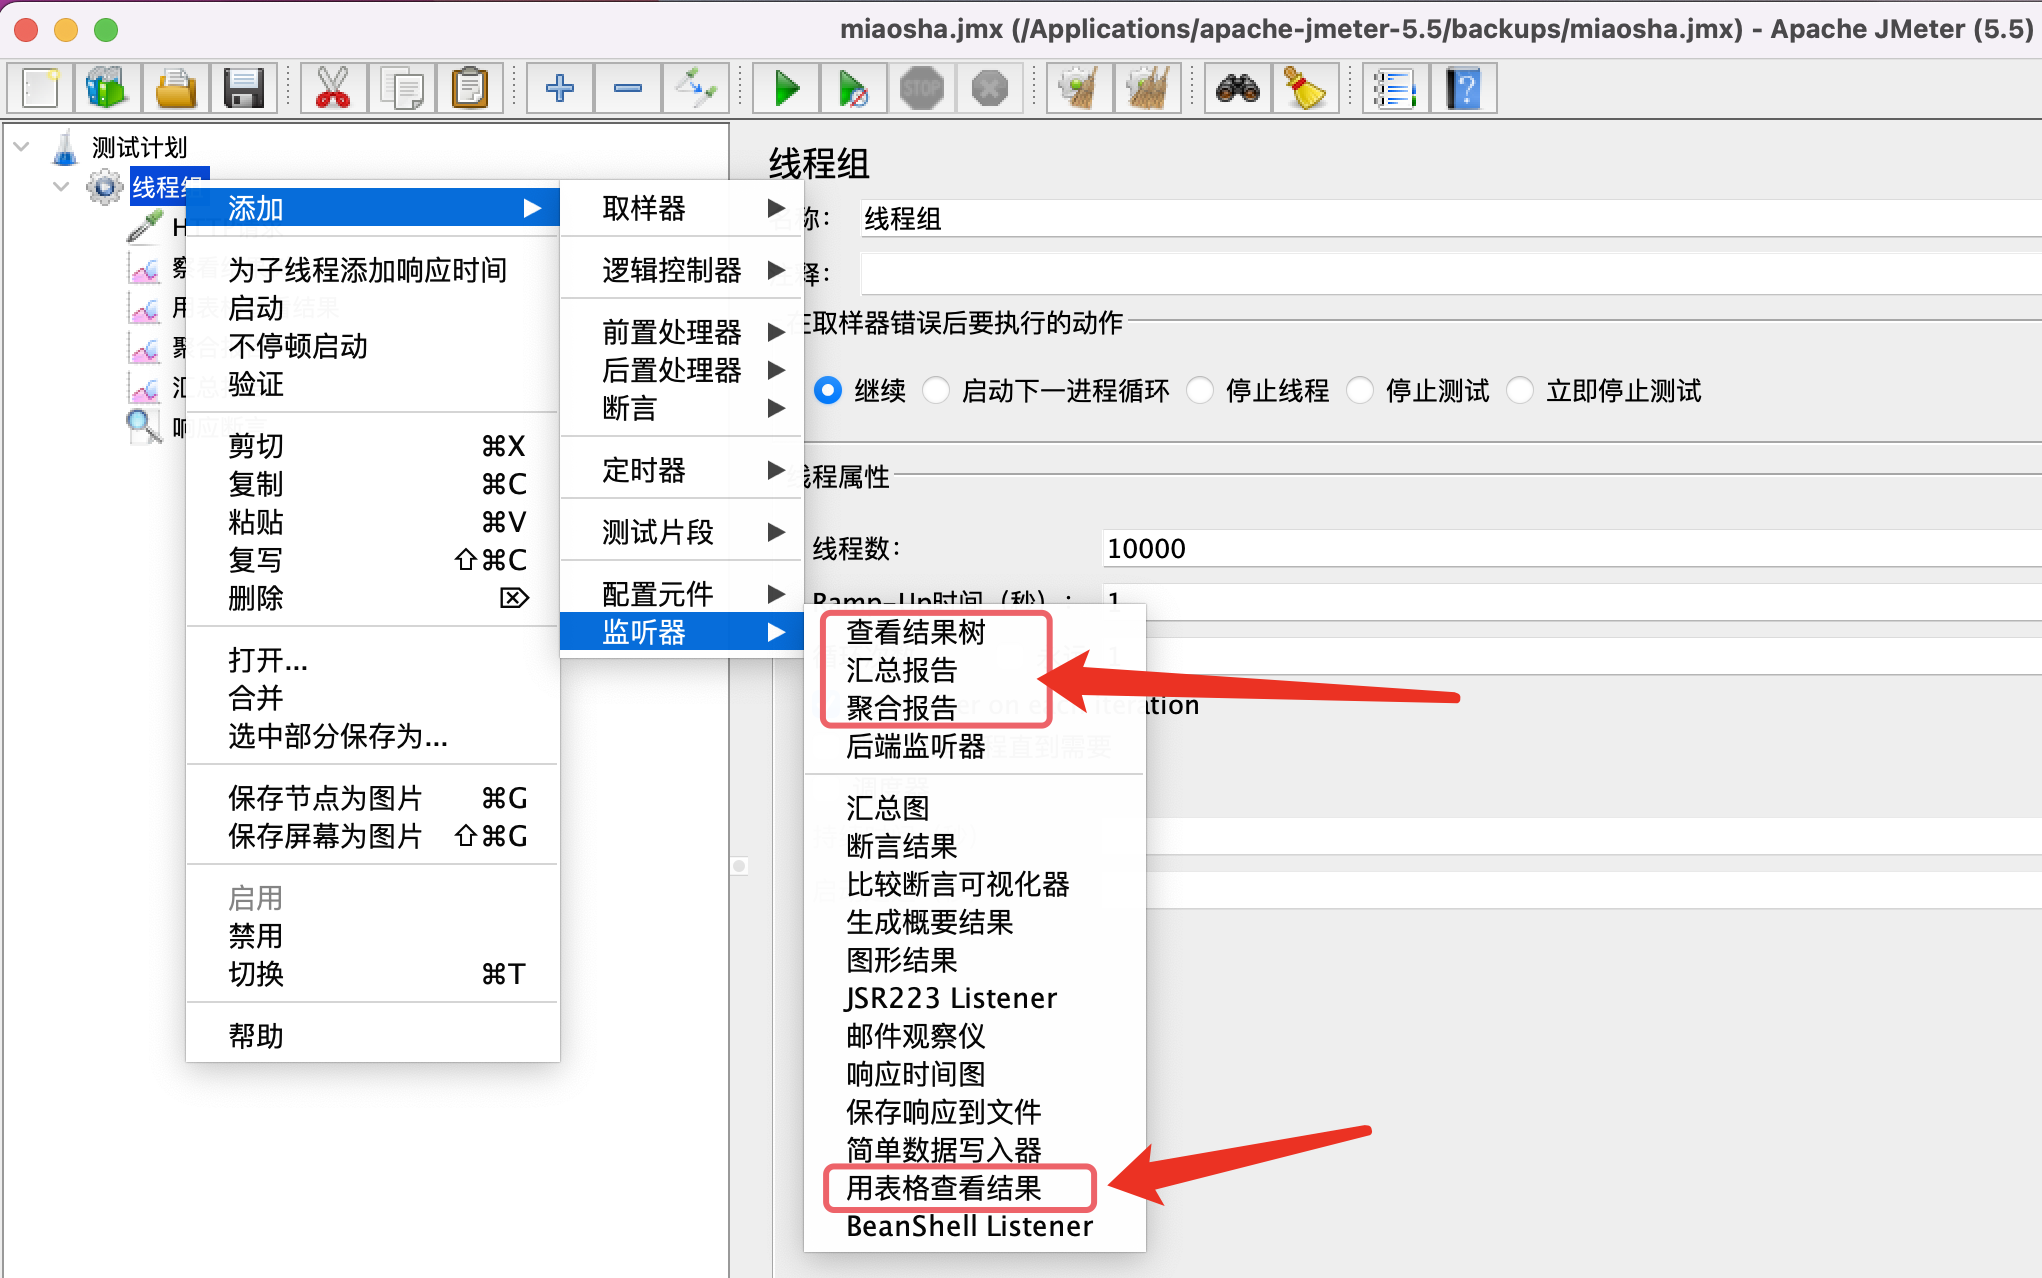Viewport: 2042px width, 1278px height.
Task: Save the test plan via floppy icon
Action: pos(243,89)
